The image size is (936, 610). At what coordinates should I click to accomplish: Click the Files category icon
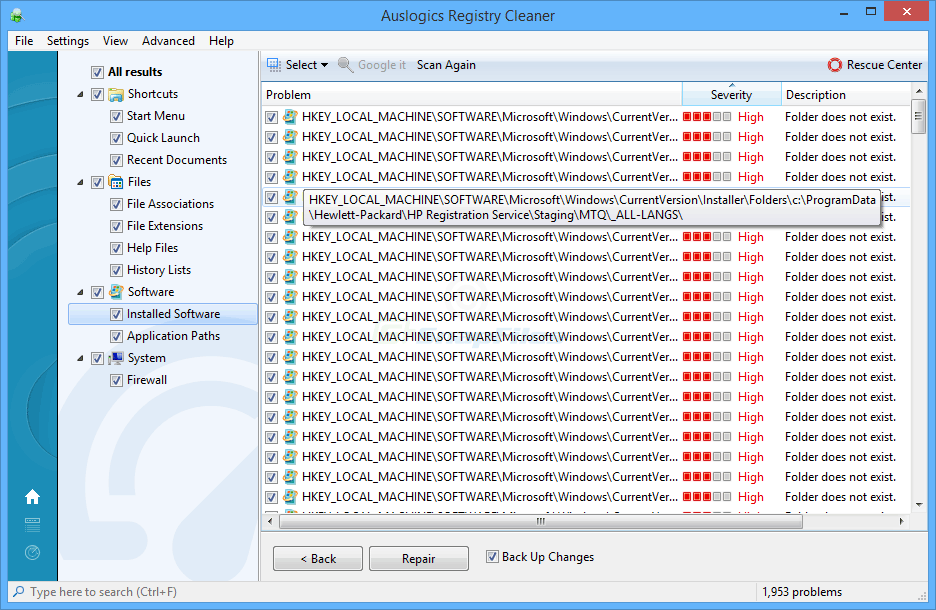[x=116, y=182]
